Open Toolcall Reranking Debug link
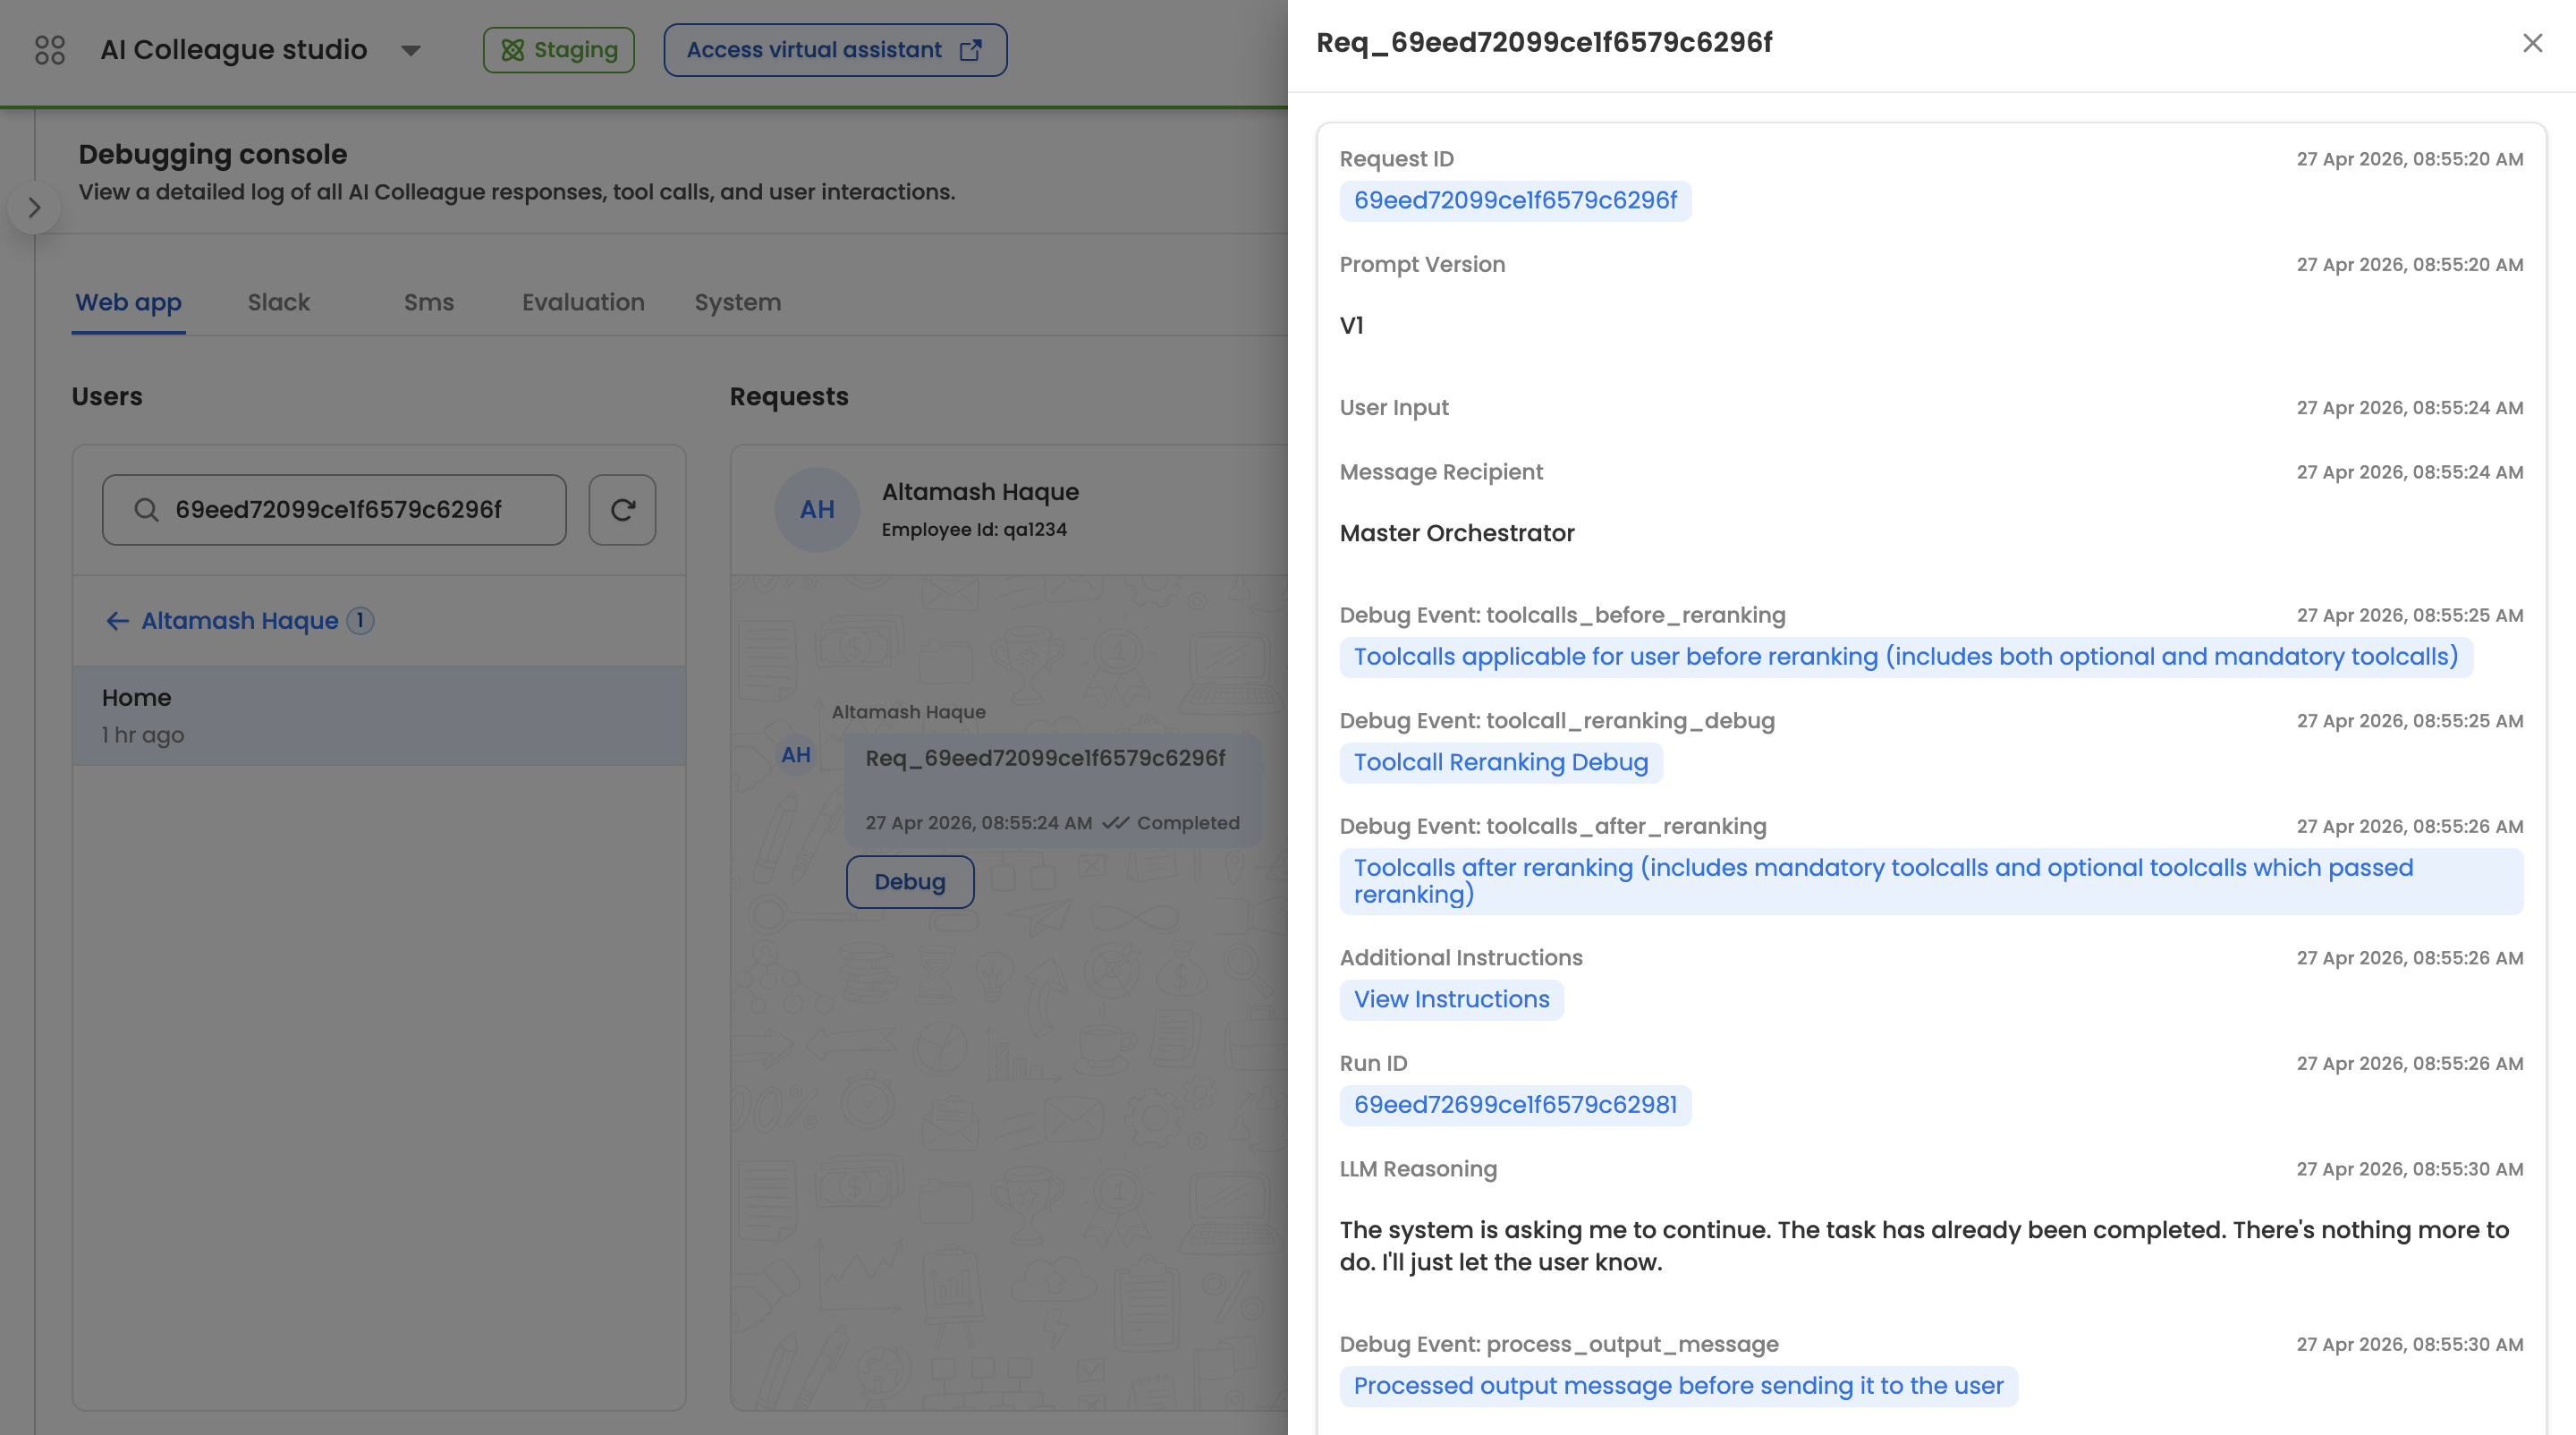The height and width of the screenshot is (1435, 2576). pyautogui.click(x=1500, y=763)
